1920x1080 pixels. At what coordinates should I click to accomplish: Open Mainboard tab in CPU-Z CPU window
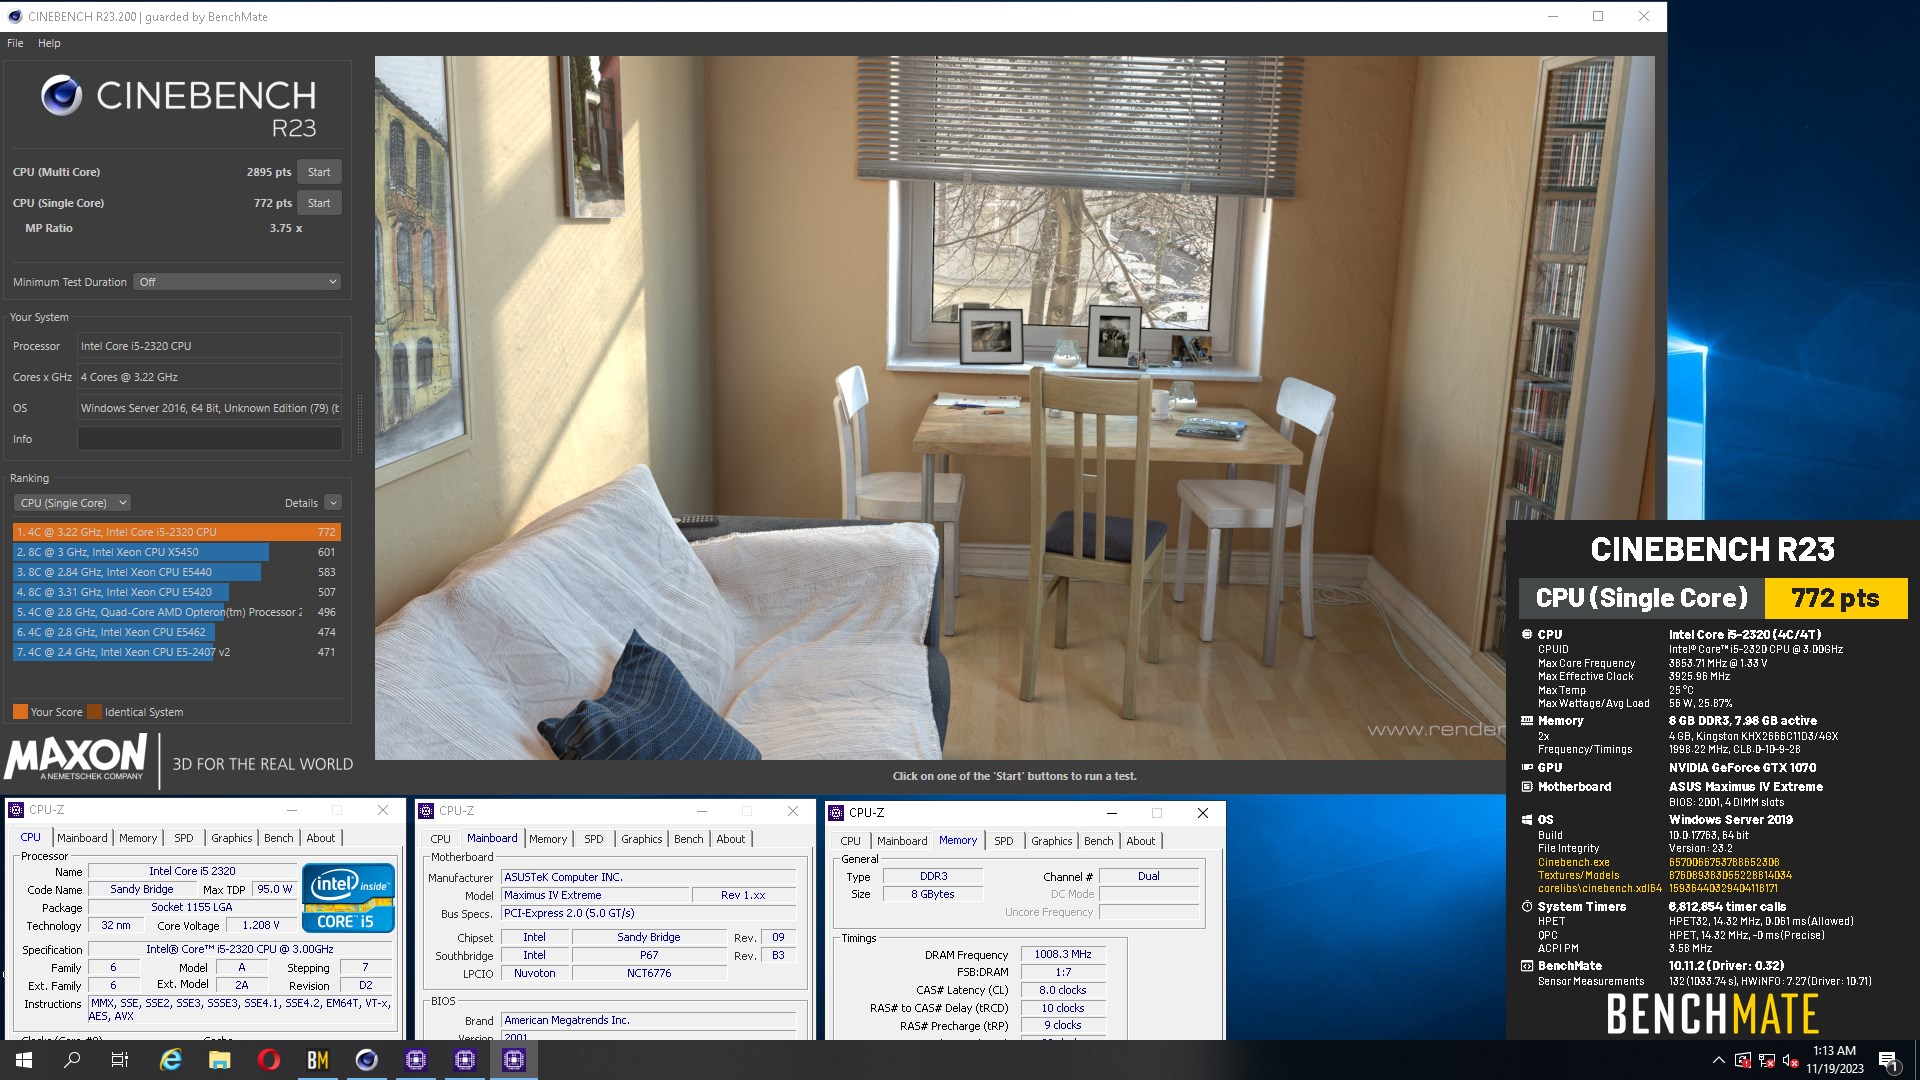pyautogui.click(x=82, y=838)
